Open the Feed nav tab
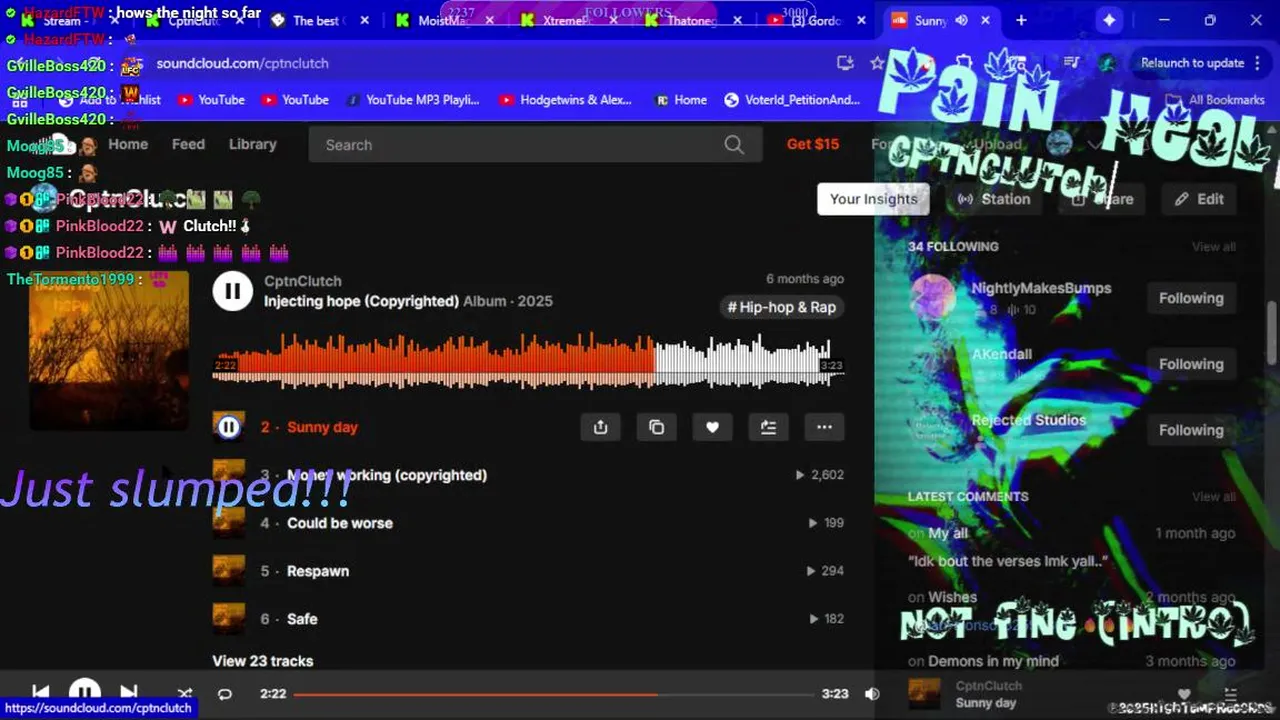 188,144
